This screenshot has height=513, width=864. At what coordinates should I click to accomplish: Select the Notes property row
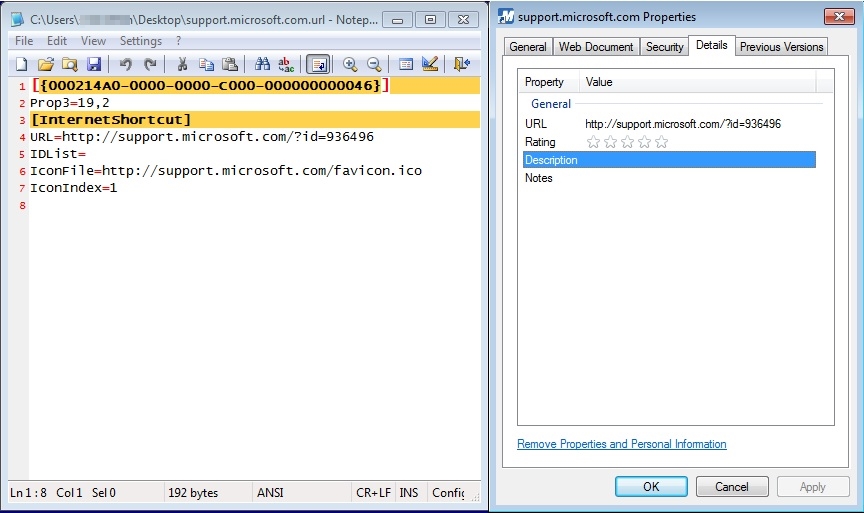[x=669, y=178]
